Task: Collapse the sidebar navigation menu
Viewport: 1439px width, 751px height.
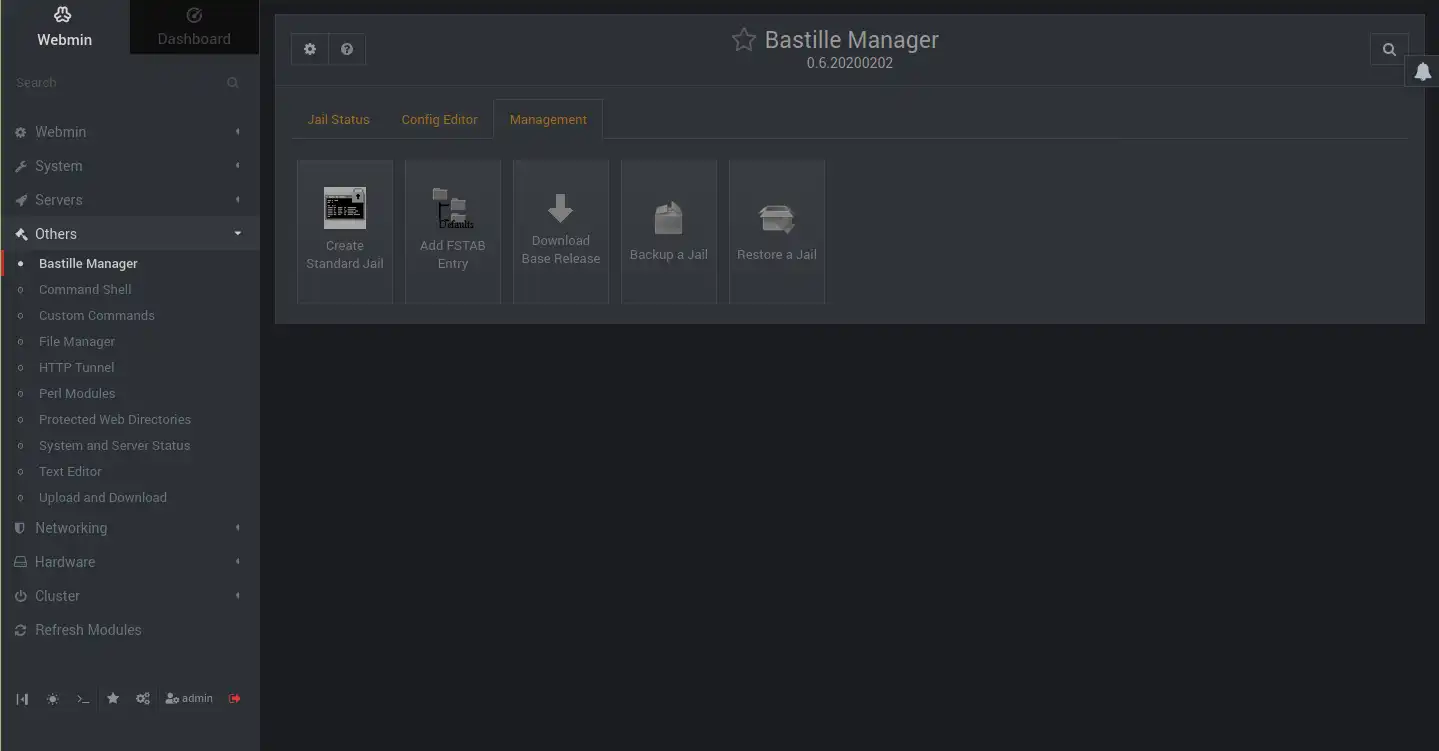Action: pos(22,699)
